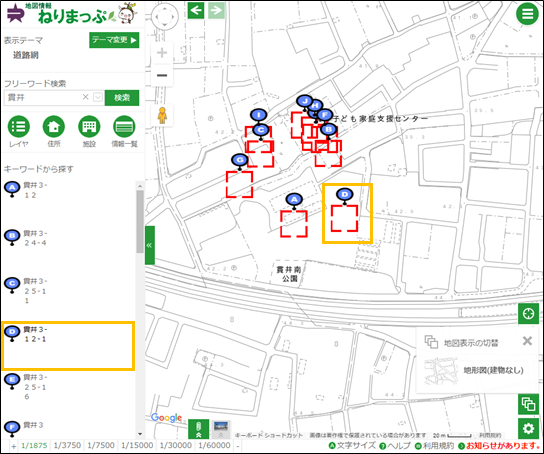Click the キーボードショートカット map link
The width and height of the screenshot is (544, 454).
pyautogui.click(x=269, y=435)
